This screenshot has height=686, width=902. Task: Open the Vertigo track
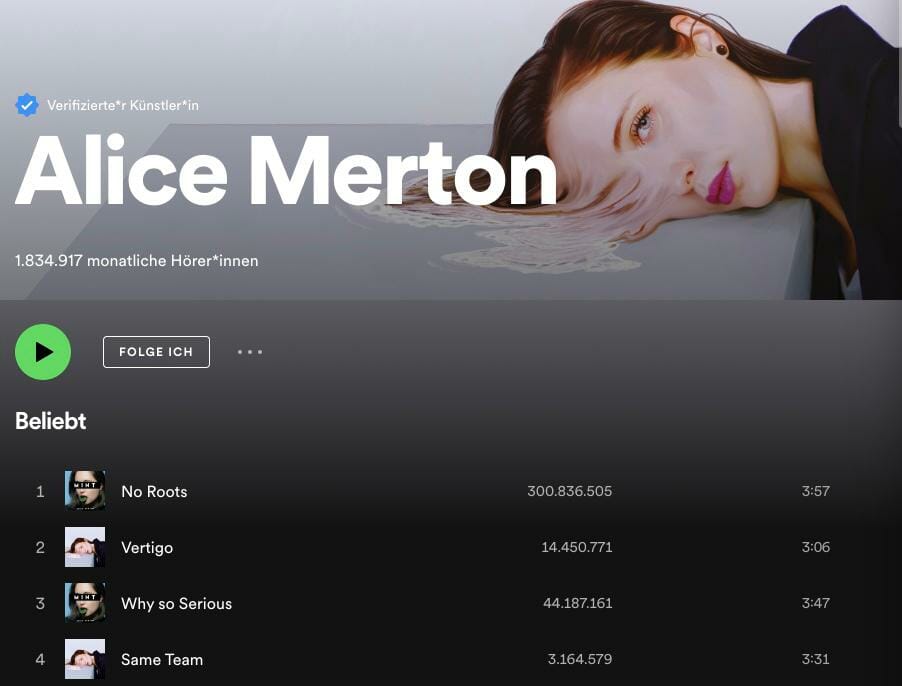147,547
